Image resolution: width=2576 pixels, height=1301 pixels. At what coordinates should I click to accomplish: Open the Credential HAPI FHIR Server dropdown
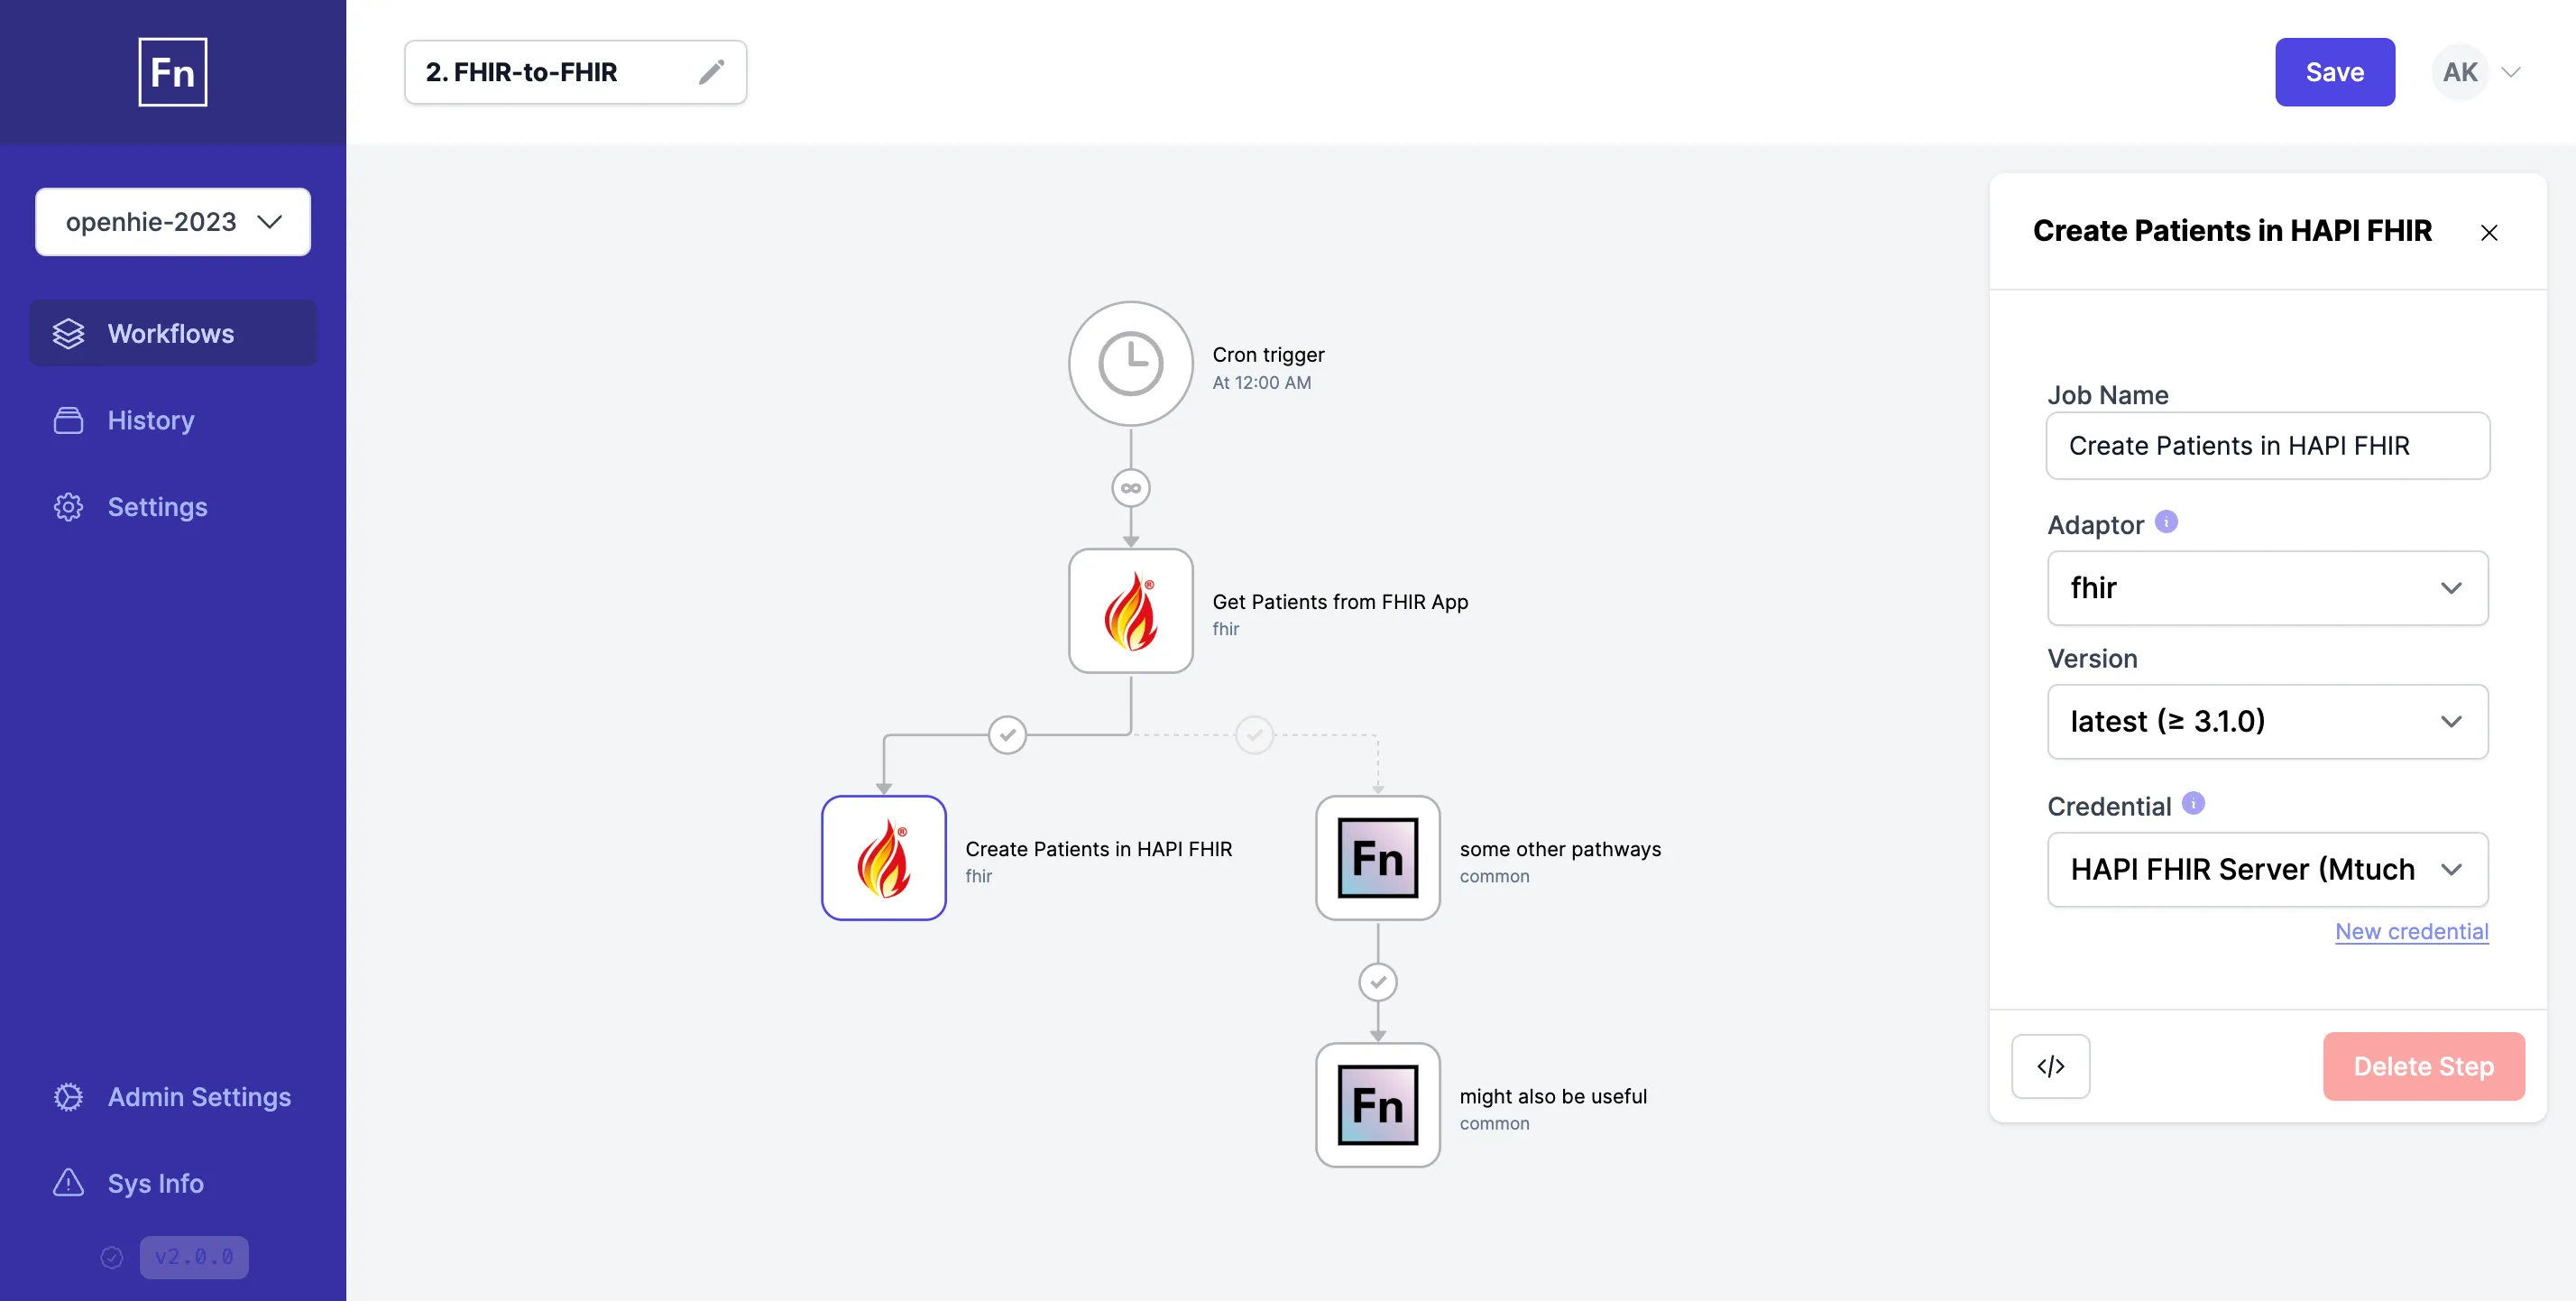(x=2267, y=869)
